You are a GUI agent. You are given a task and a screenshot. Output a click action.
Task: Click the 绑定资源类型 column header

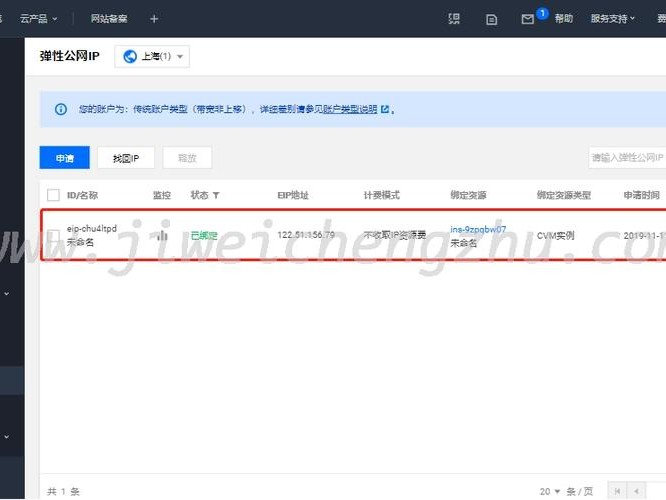pyautogui.click(x=564, y=195)
